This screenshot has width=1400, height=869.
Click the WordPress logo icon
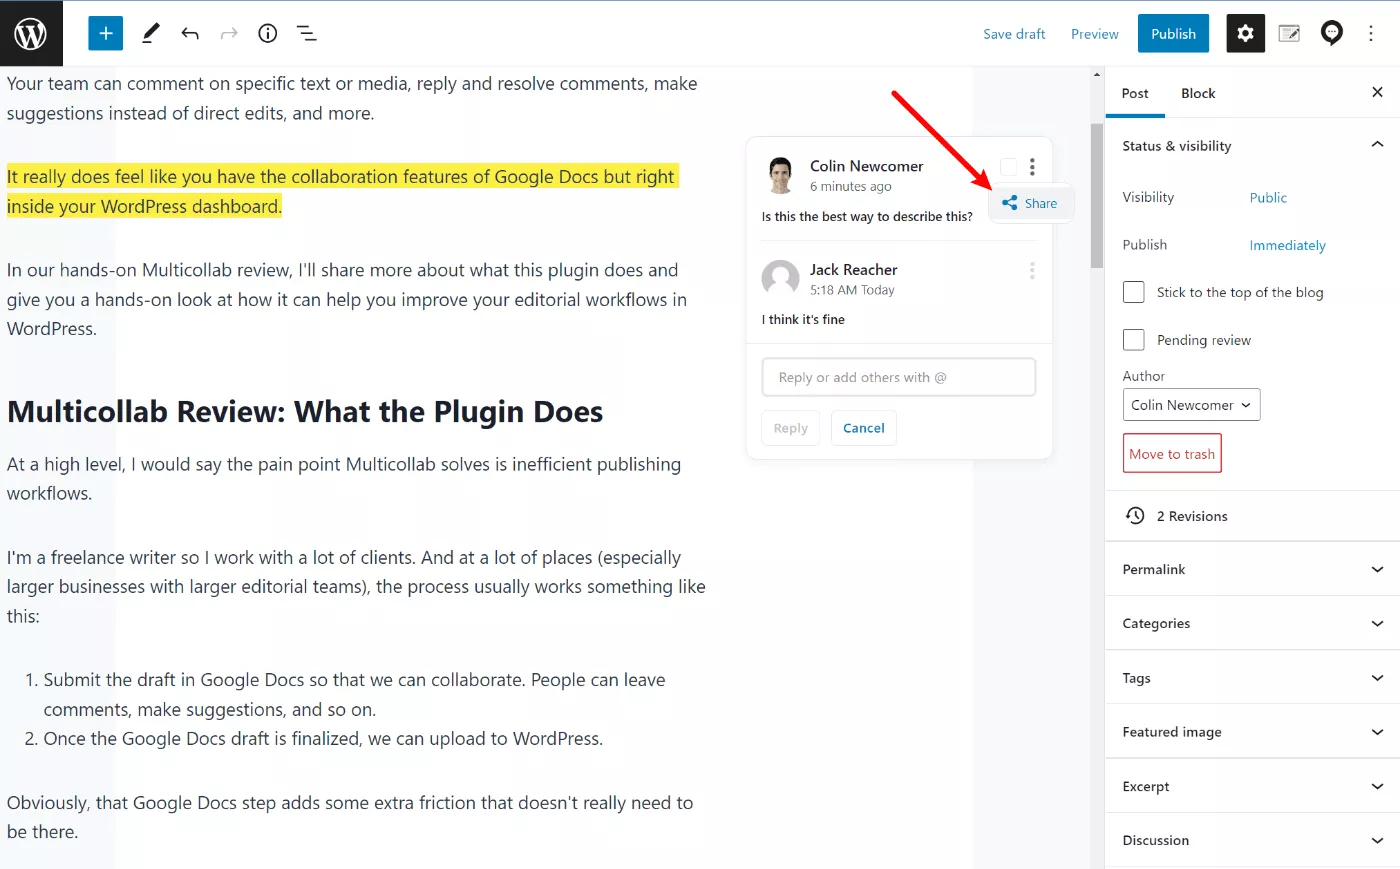point(31,34)
